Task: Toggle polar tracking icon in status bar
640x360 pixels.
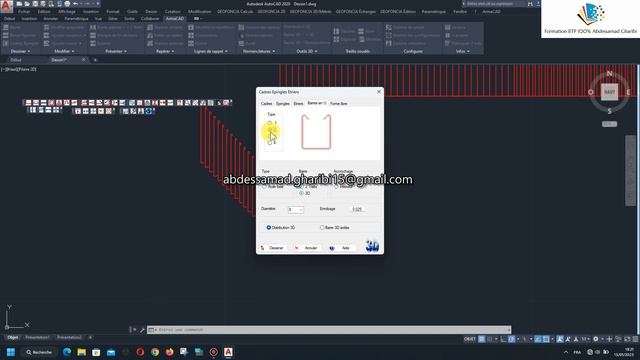Action: click(512, 339)
